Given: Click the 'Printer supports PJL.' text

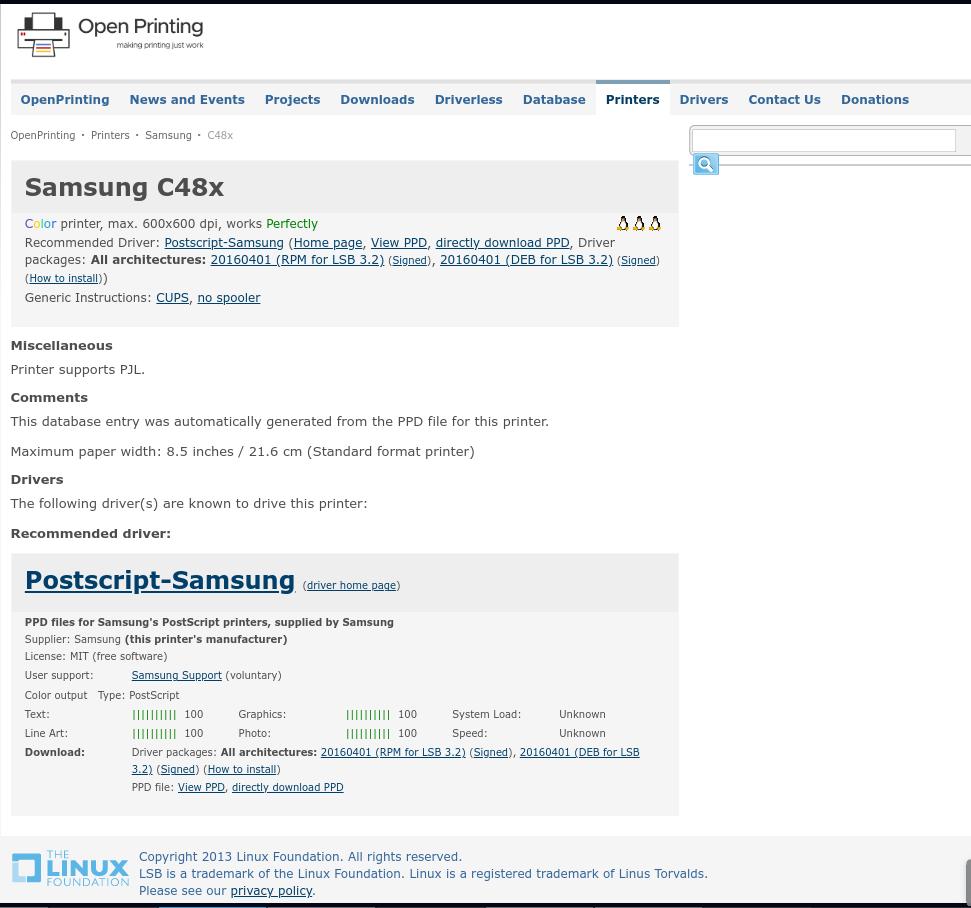Looking at the screenshot, I should (x=77, y=370).
